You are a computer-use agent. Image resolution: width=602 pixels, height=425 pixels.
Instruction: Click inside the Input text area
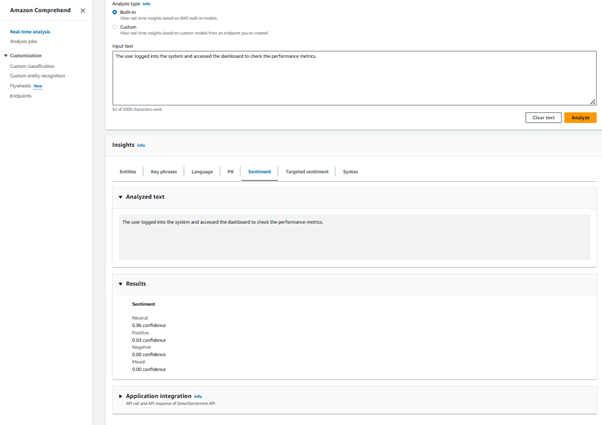[x=354, y=78]
